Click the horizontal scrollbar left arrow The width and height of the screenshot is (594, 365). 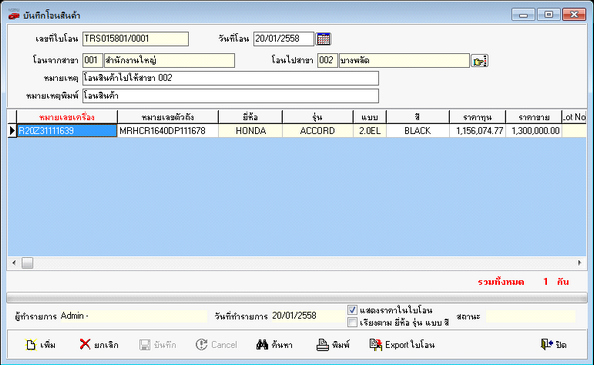click(14, 262)
